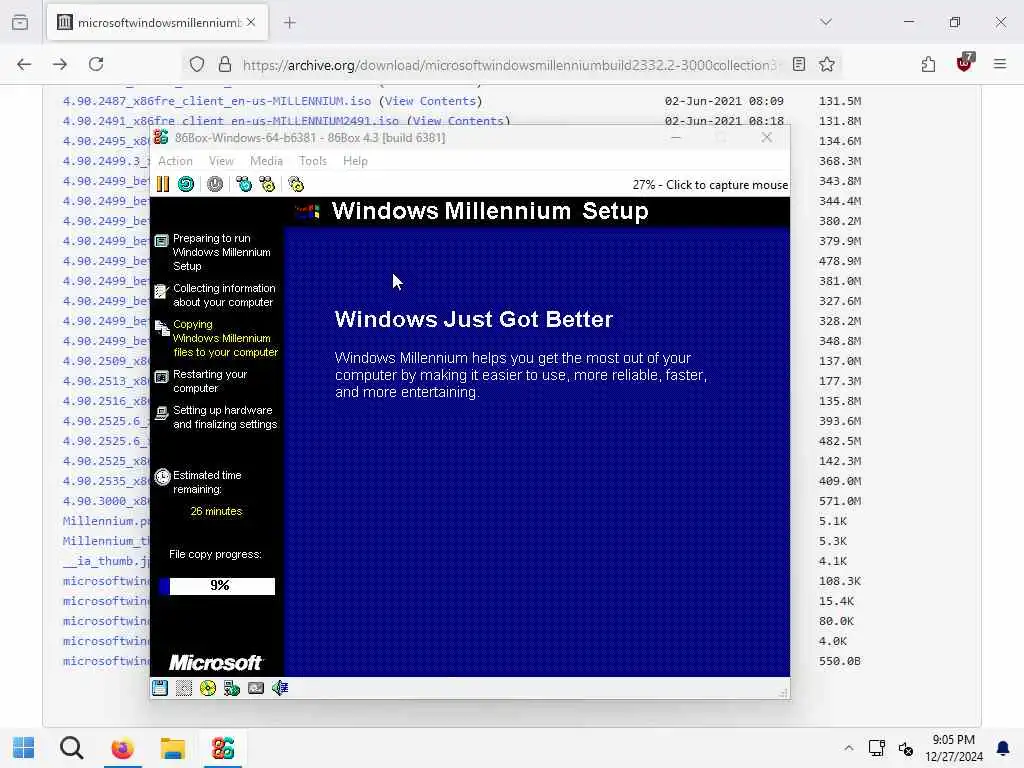The width and height of the screenshot is (1024, 768).
Task: Open Firefox application hamburger menu
Action: pos(1000,64)
